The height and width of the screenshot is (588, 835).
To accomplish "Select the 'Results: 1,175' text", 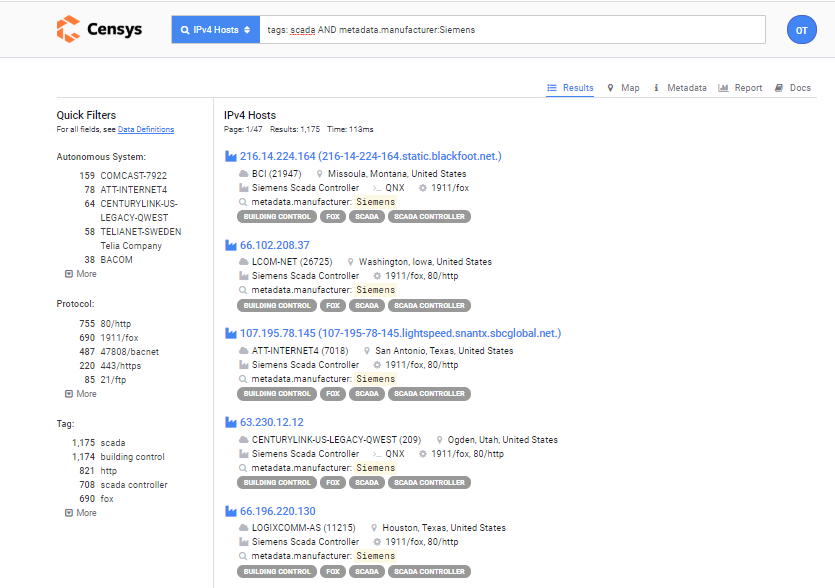I will [x=295, y=129].
